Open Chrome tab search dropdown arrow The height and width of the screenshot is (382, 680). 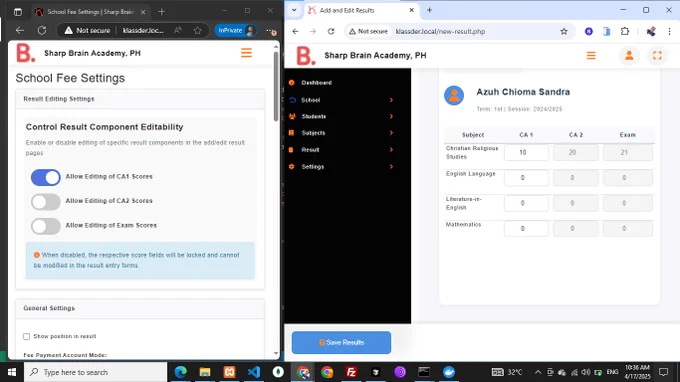[294, 10]
